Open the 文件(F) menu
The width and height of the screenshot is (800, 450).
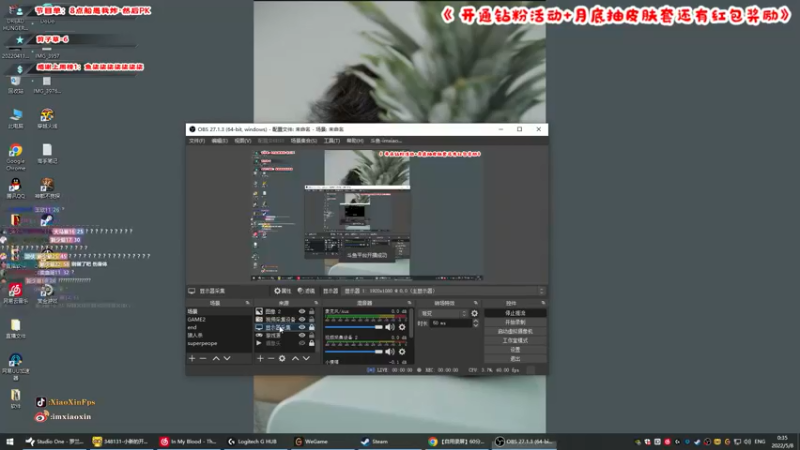pos(197,141)
